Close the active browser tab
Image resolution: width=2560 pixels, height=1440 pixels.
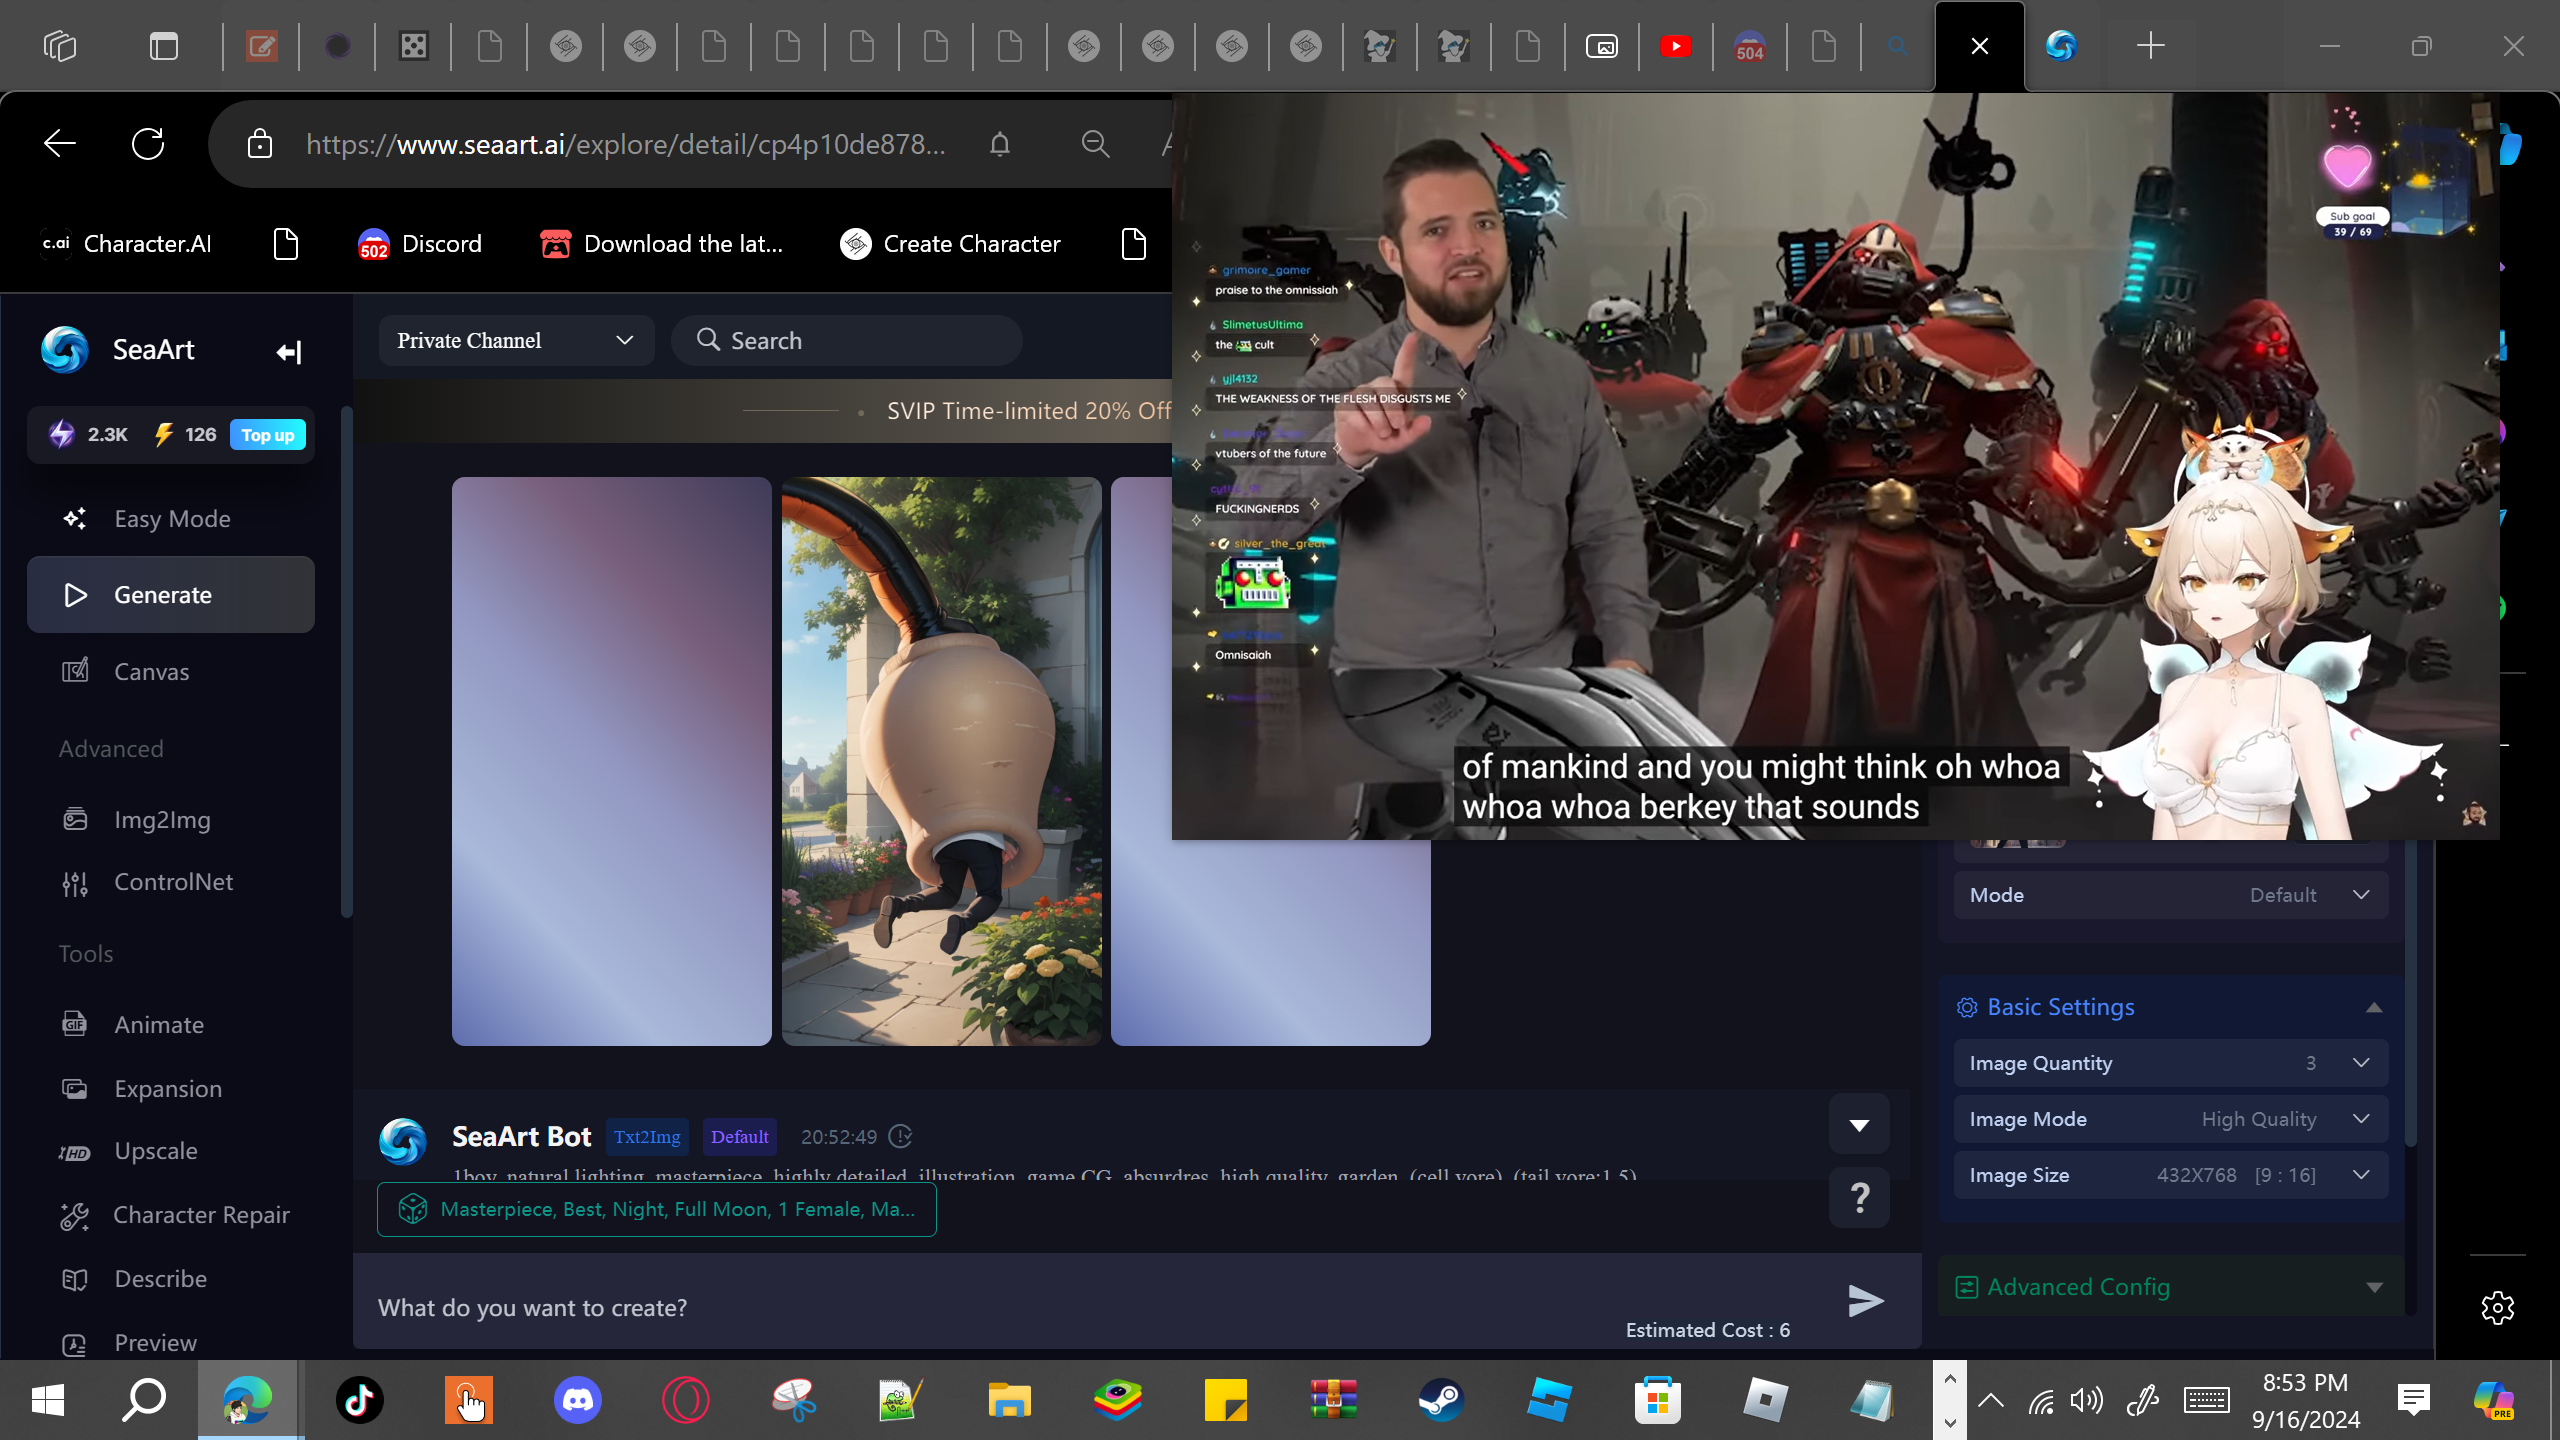click(x=1980, y=46)
